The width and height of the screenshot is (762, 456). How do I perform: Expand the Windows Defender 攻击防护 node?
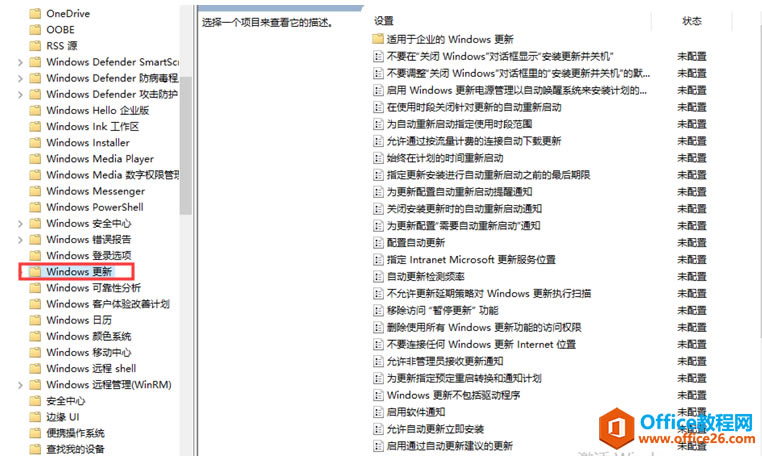[20, 94]
